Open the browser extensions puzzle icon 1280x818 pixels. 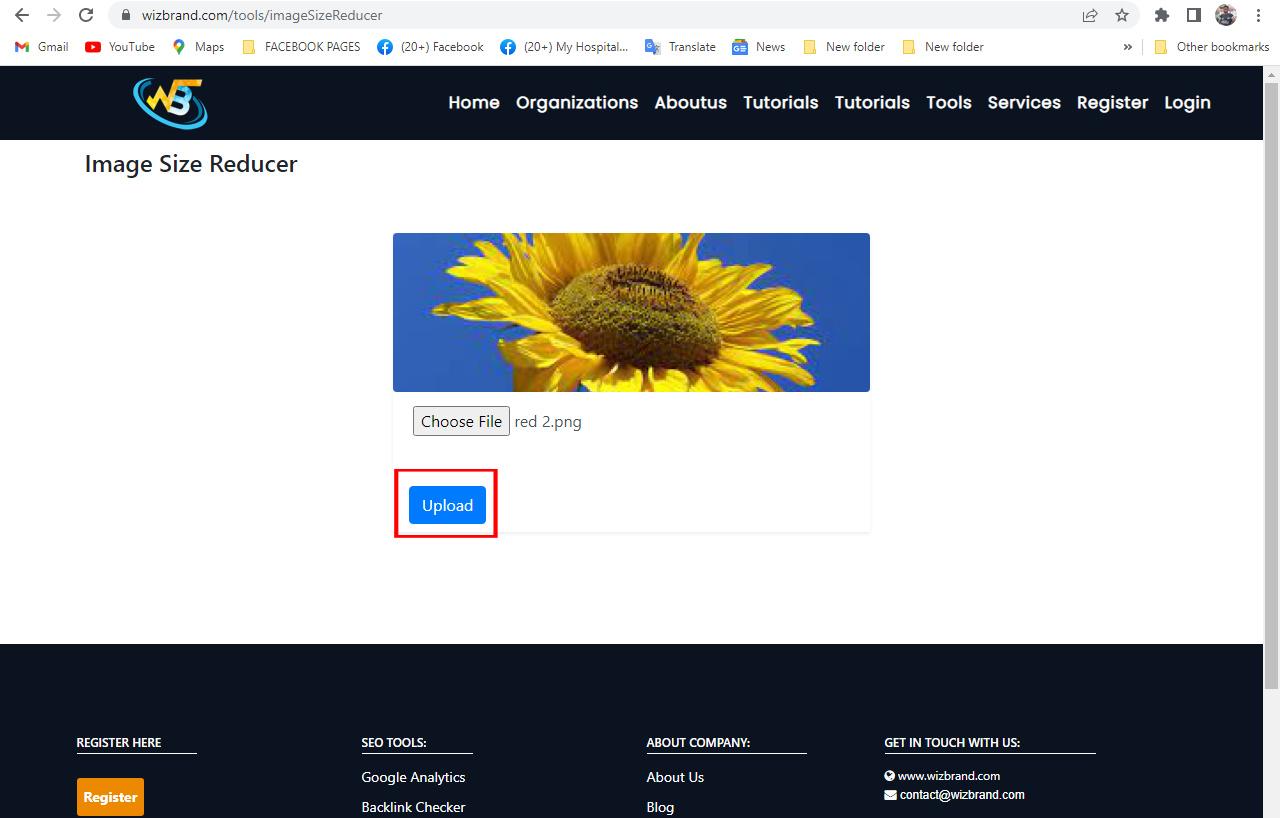tap(1162, 15)
